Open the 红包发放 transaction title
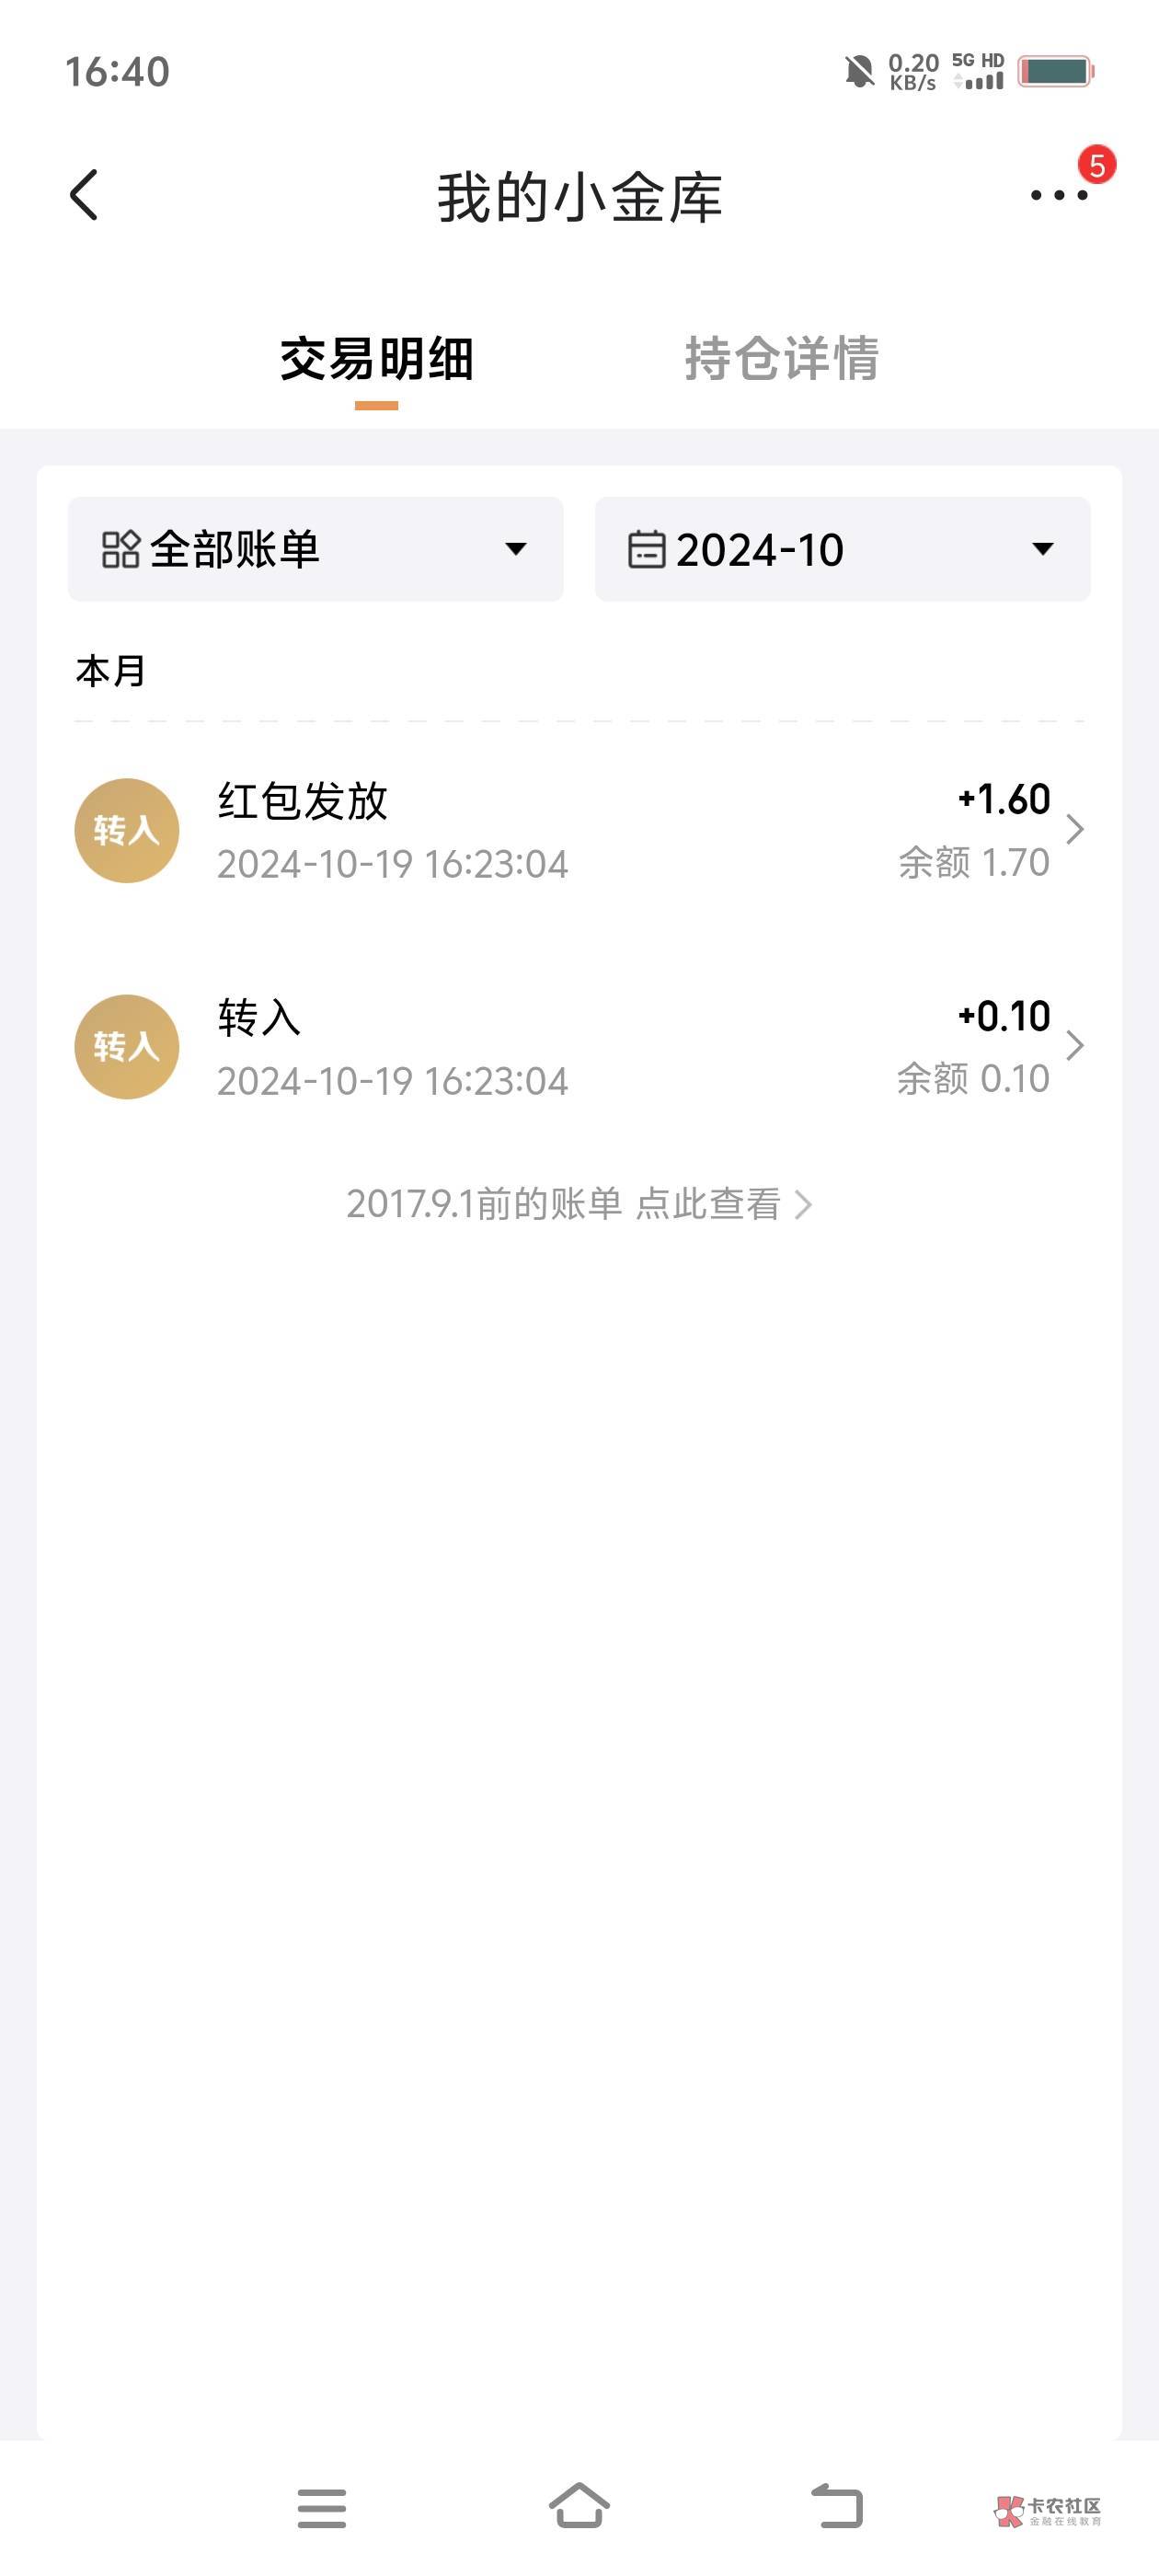The image size is (1159, 2576). tap(302, 801)
